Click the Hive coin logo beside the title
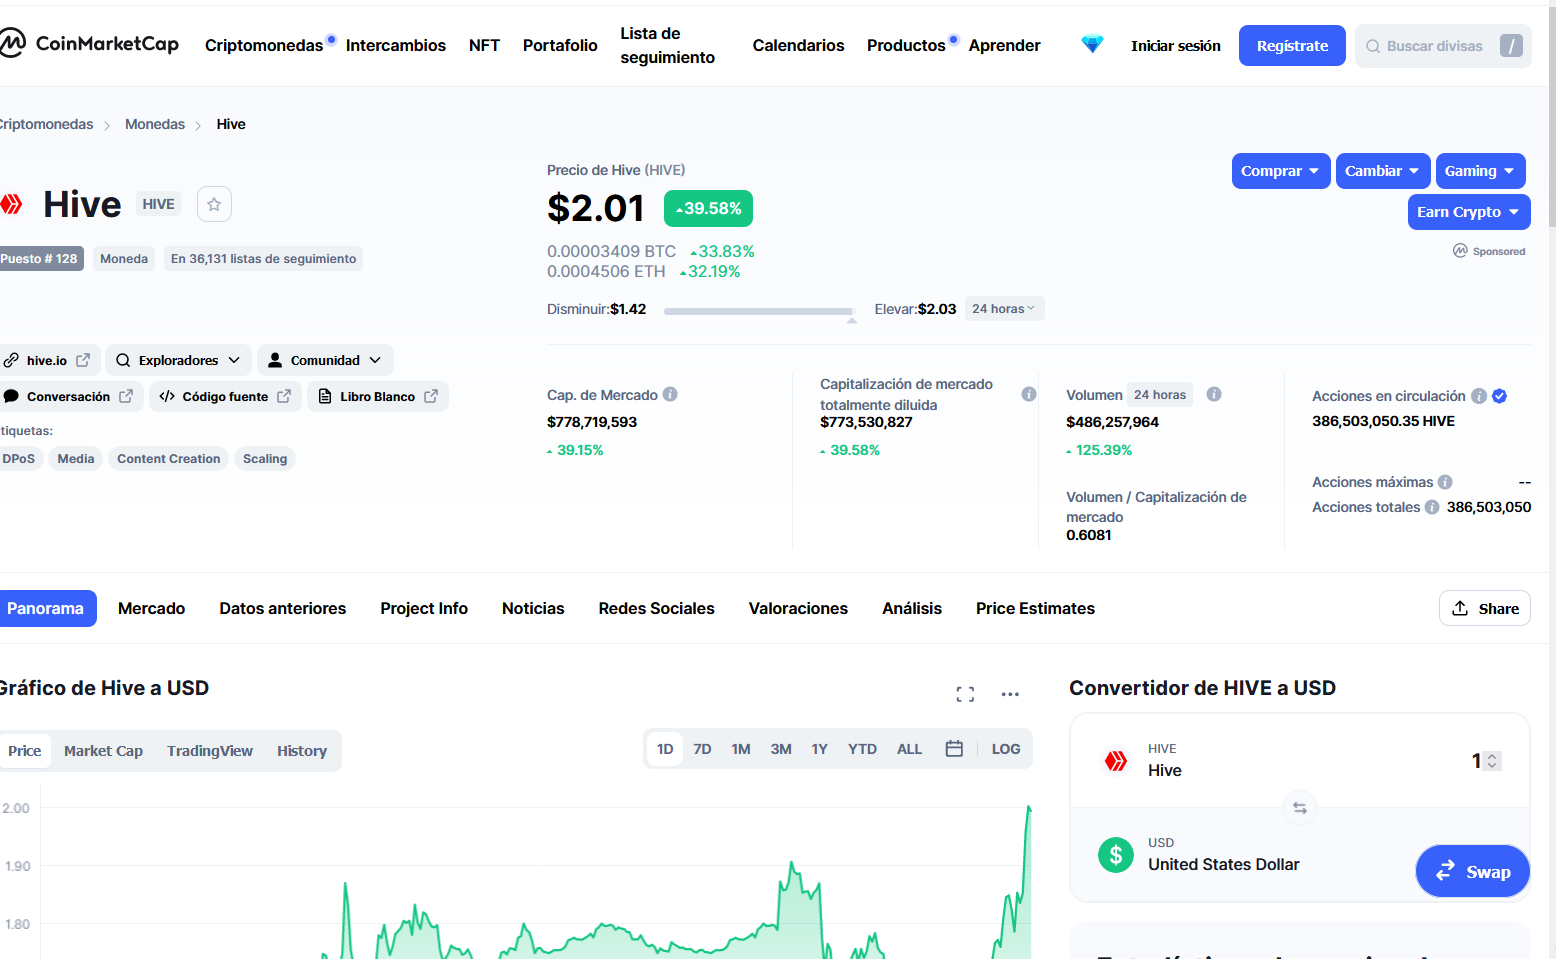1556x959 pixels. [11, 204]
